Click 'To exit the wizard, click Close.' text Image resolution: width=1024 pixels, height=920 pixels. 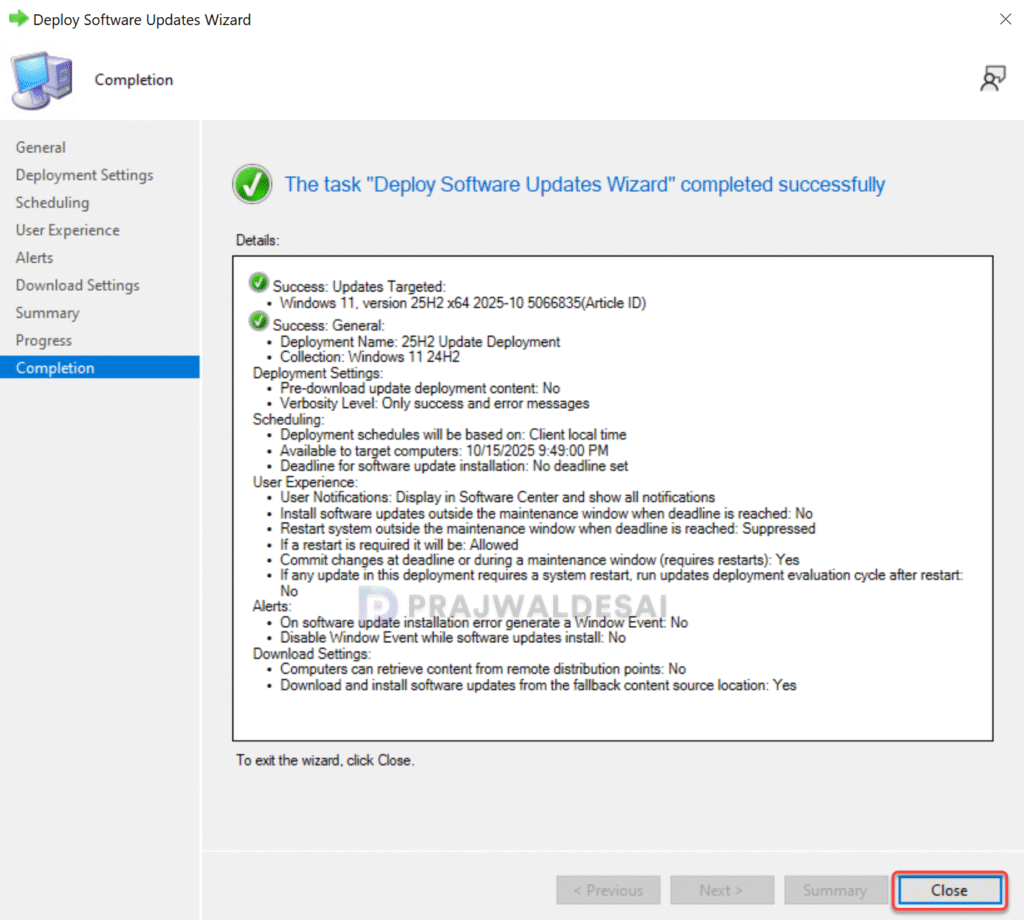(325, 761)
